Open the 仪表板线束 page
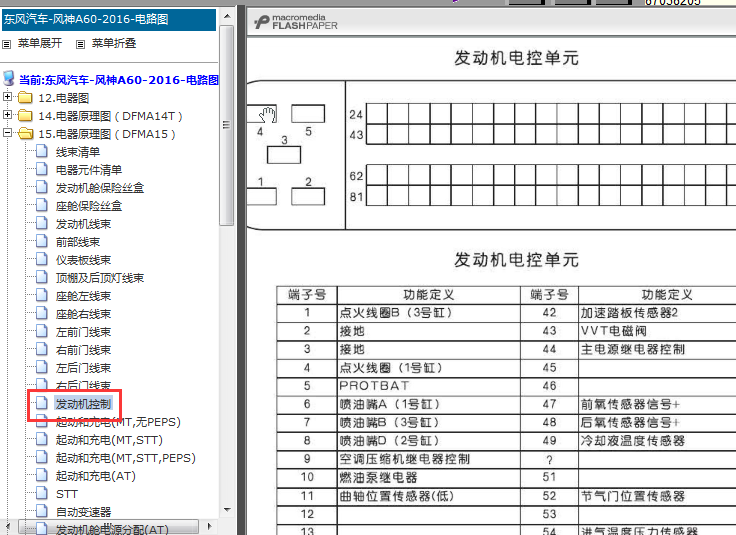736x535 pixels. point(83,260)
